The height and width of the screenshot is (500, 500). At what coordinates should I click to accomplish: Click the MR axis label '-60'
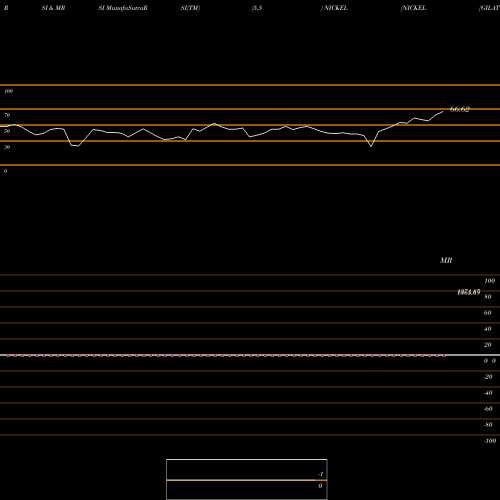tap(488, 409)
